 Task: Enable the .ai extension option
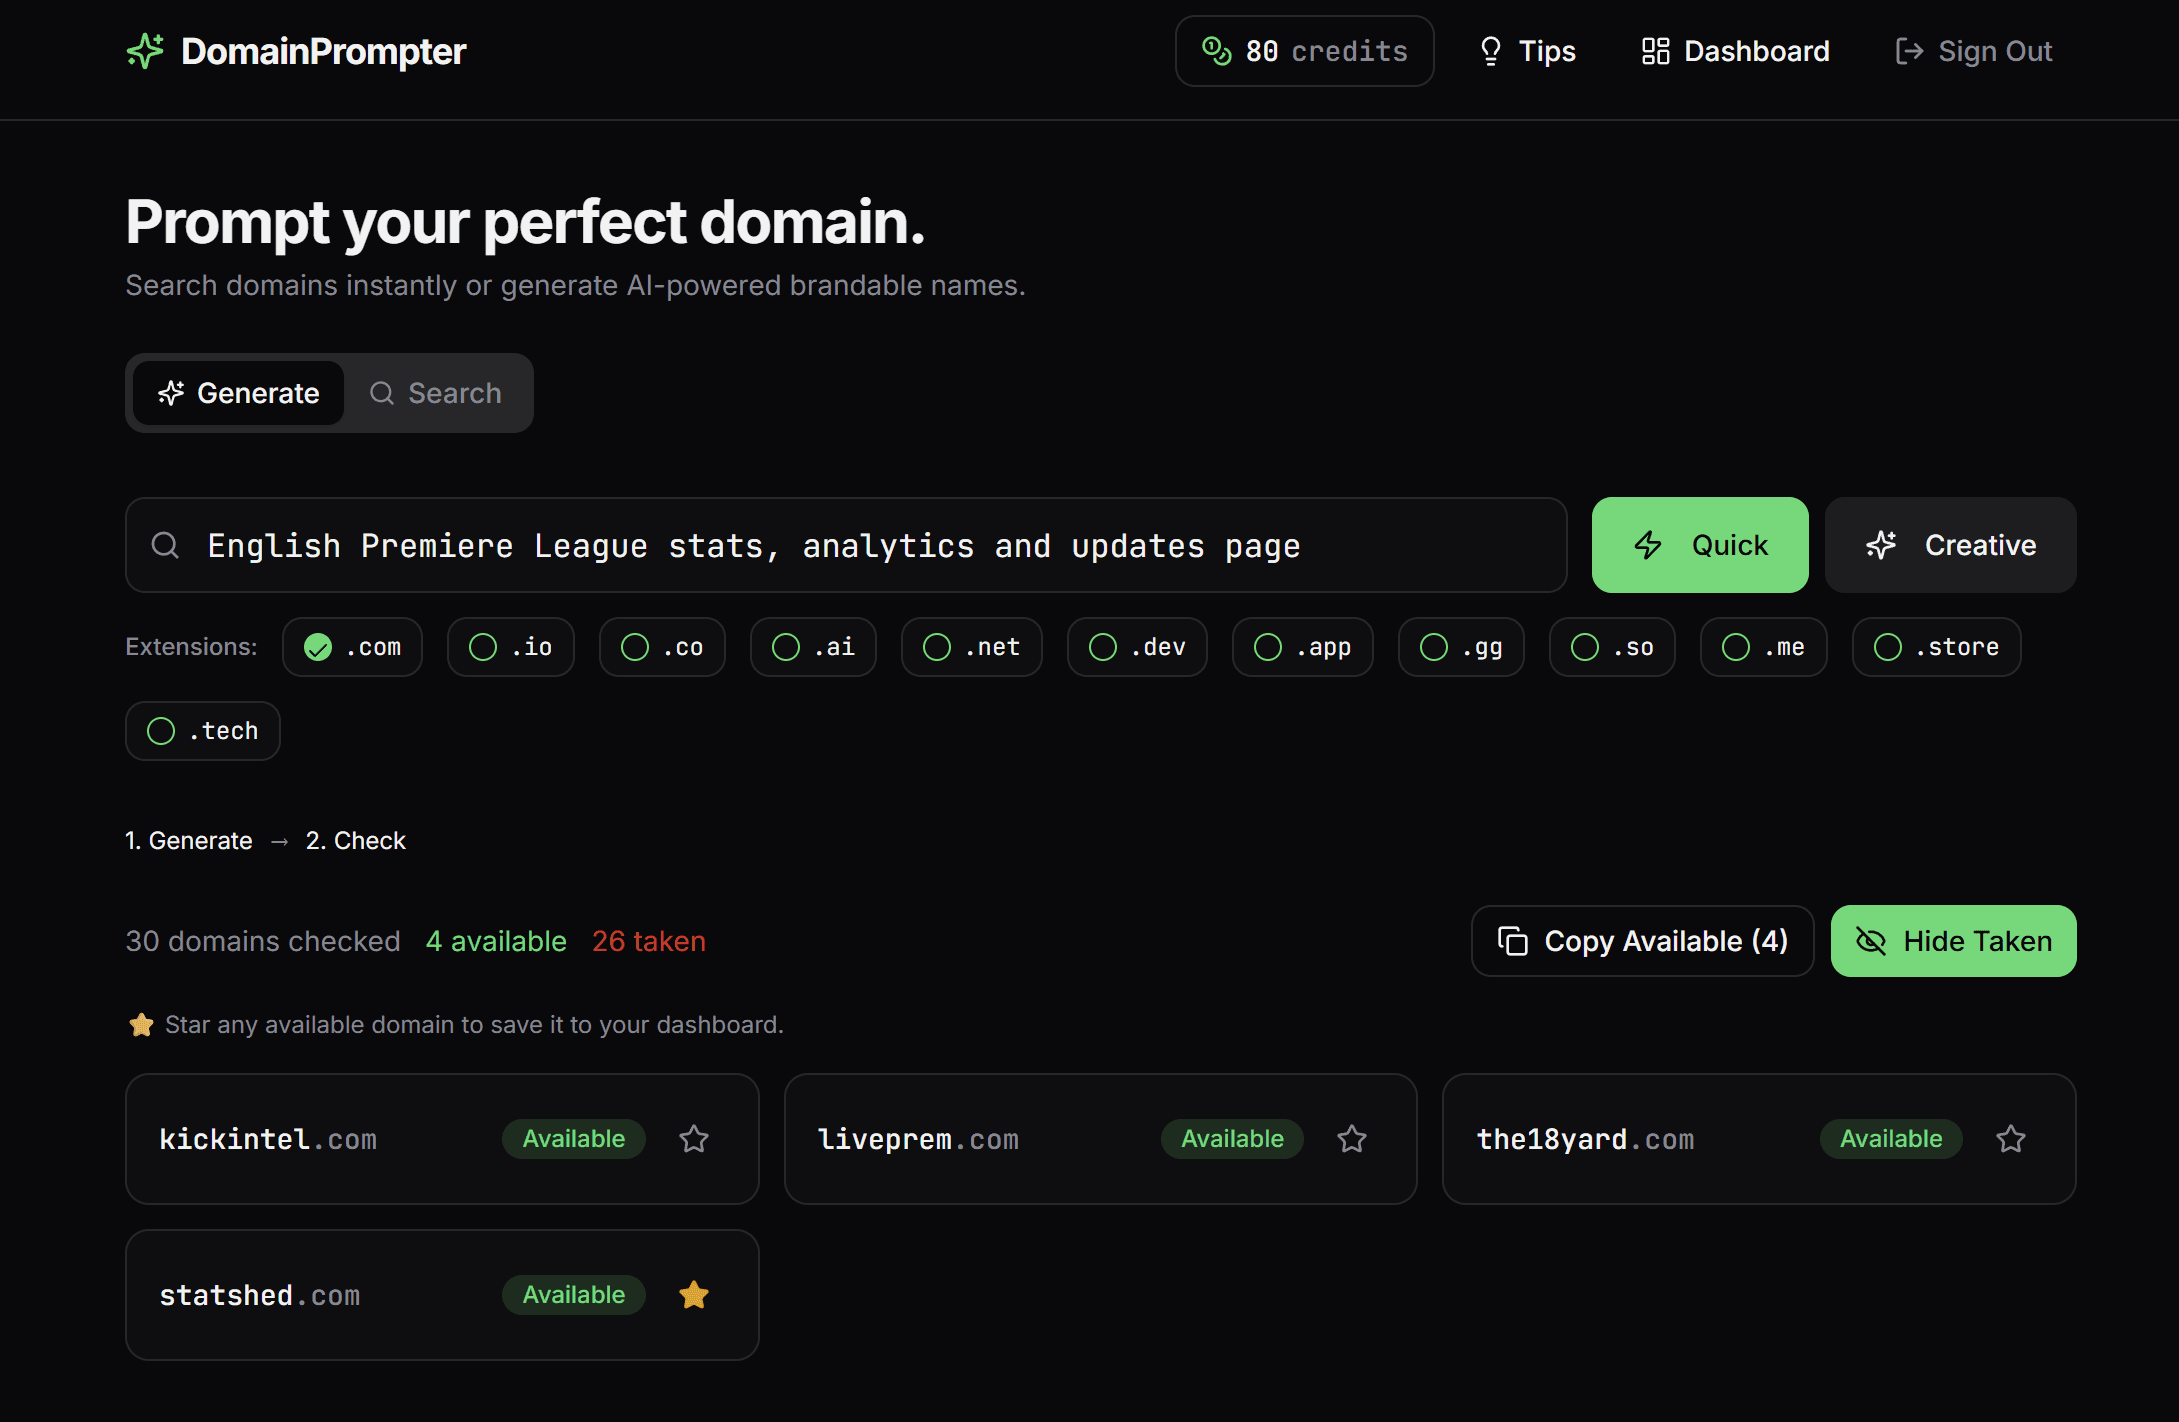[x=813, y=647]
